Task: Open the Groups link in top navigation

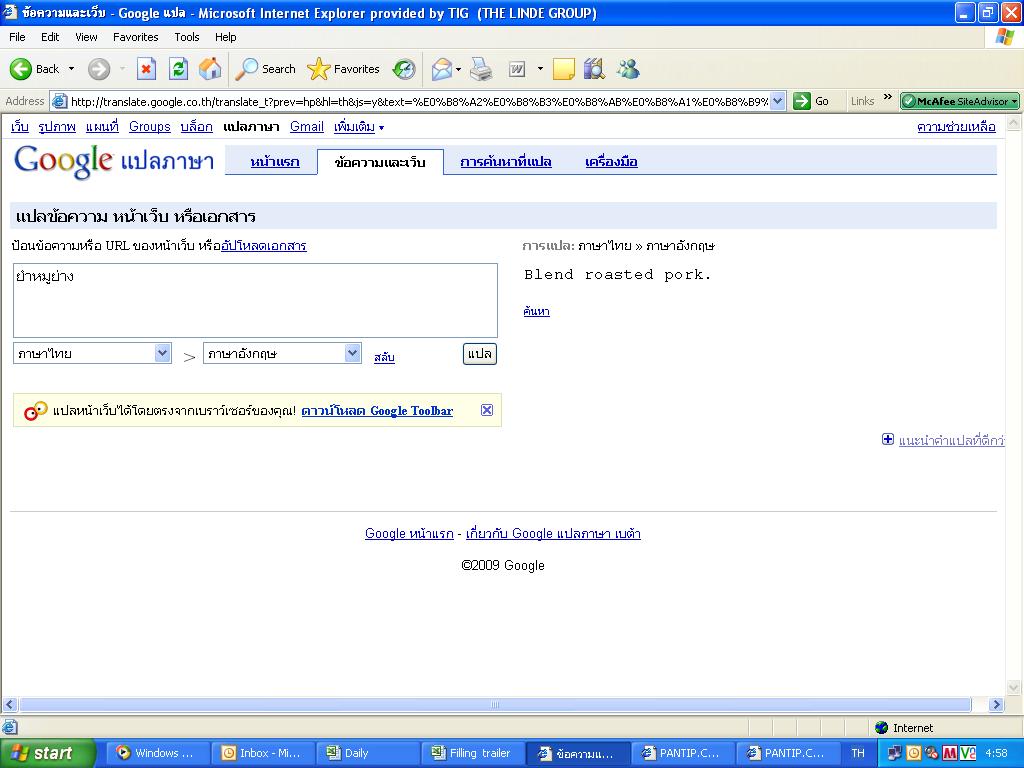Action: (150, 127)
